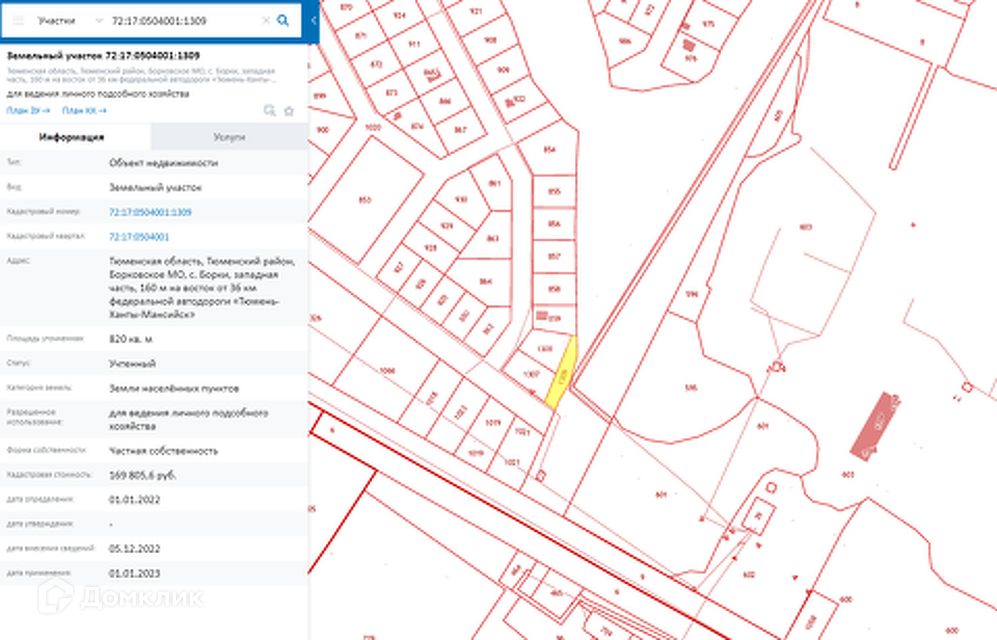
Task: Click the cadastral cost 169 805,6 руб.
Action: tap(142, 475)
